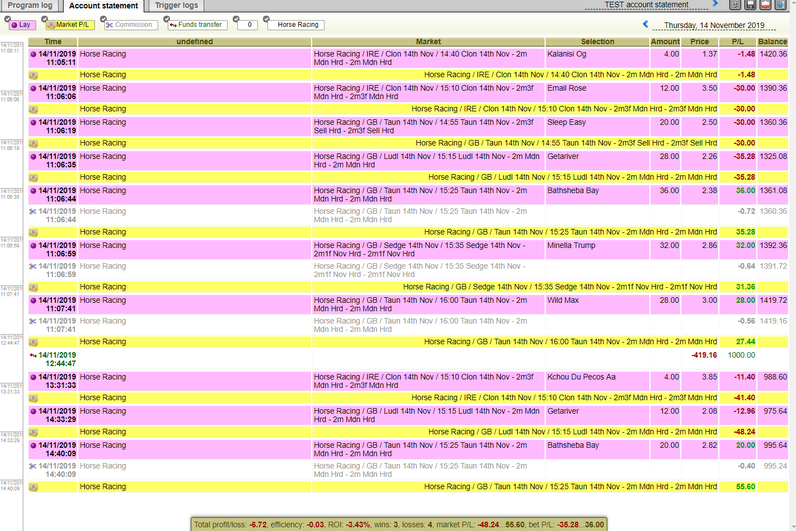The width and height of the screenshot is (796, 531).
Task: Toggle the Horse Racing filter
Action: tap(295, 24)
